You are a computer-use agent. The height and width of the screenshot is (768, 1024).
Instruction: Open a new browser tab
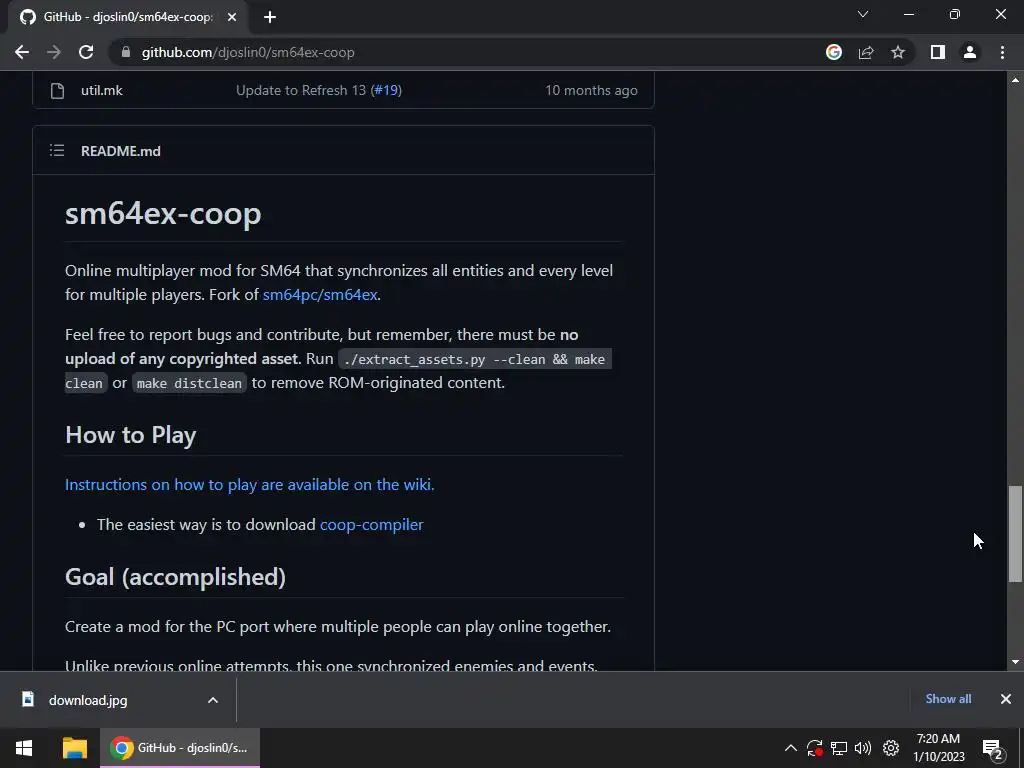coord(270,17)
